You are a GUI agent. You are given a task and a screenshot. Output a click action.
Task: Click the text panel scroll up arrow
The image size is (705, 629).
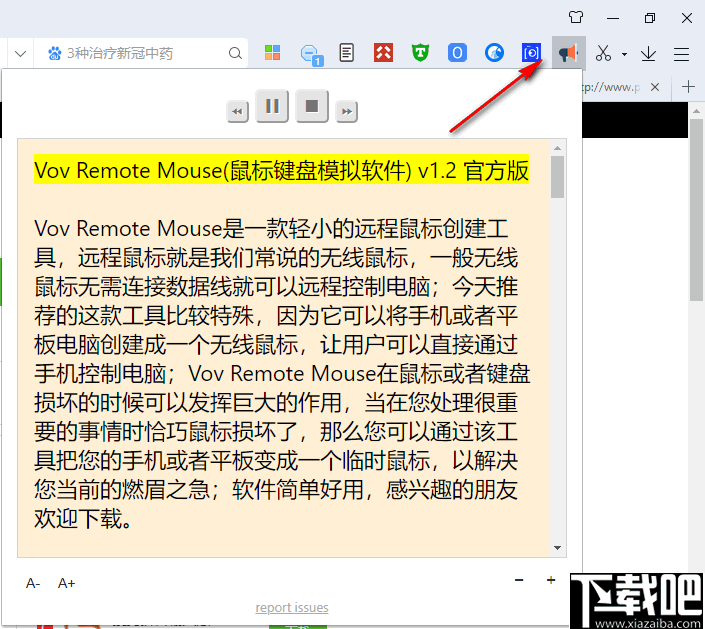pyautogui.click(x=558, y=148)
